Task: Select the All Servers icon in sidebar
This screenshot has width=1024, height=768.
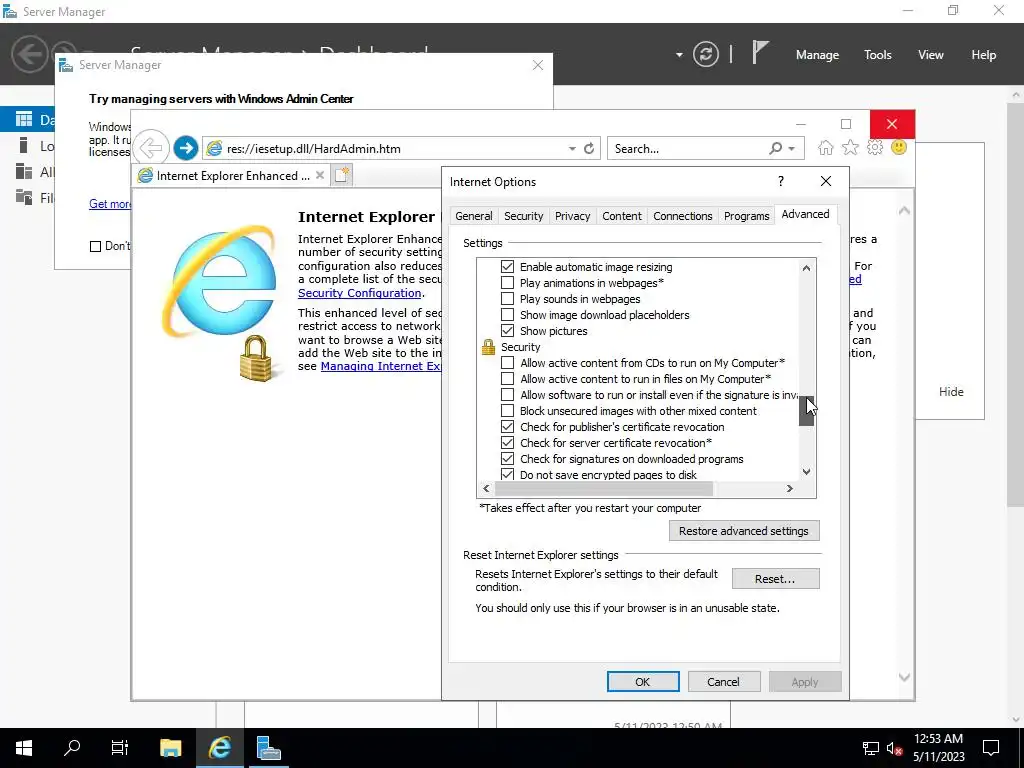Action: [24, 171]
